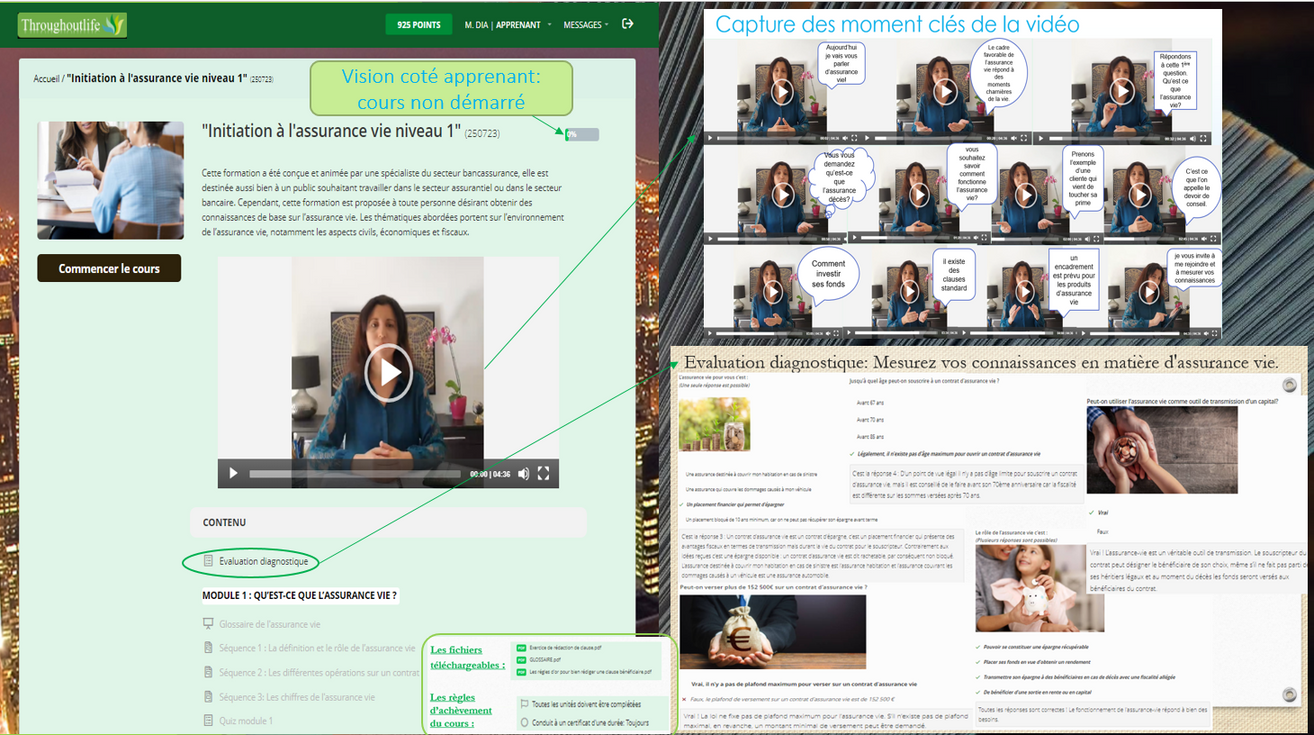Click the Glossaire de l'assurance vie presentation icon
The image size is (1314, 735).
point(208,624)
